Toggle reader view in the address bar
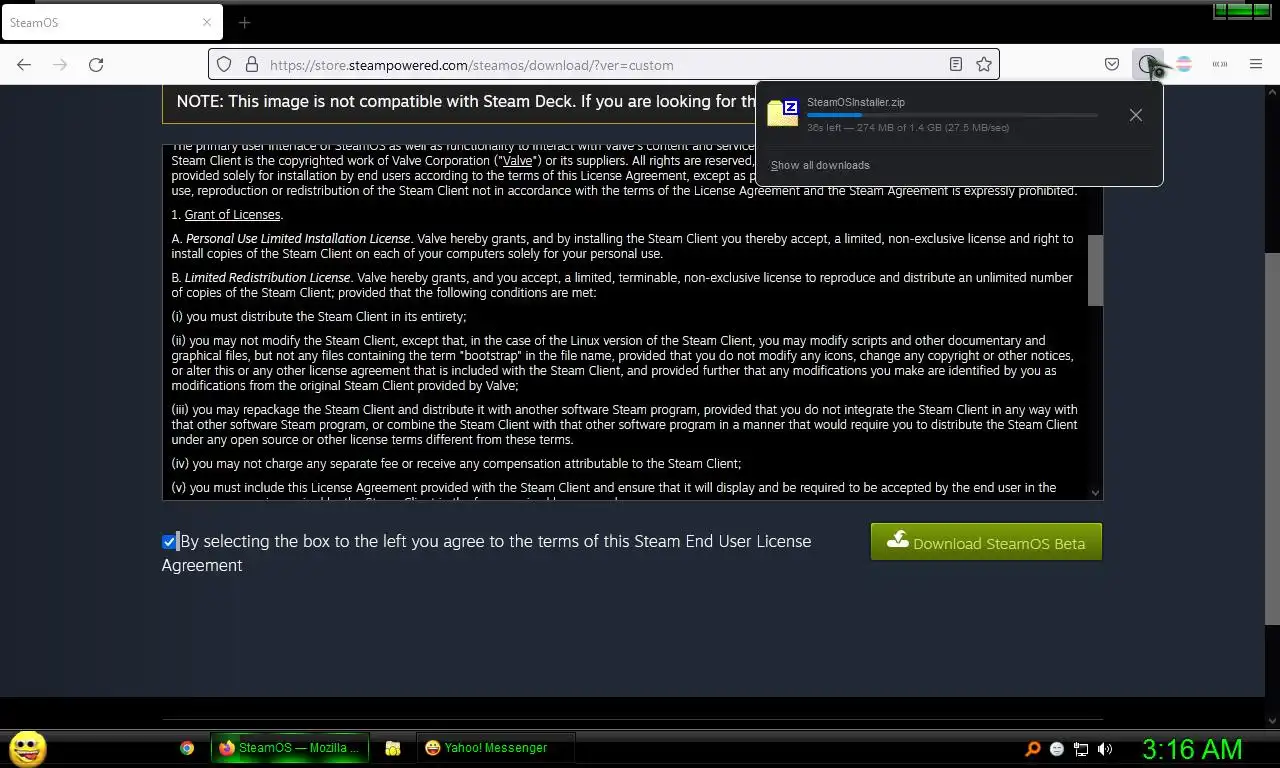The image size is (1280, 768). [956, 65]
